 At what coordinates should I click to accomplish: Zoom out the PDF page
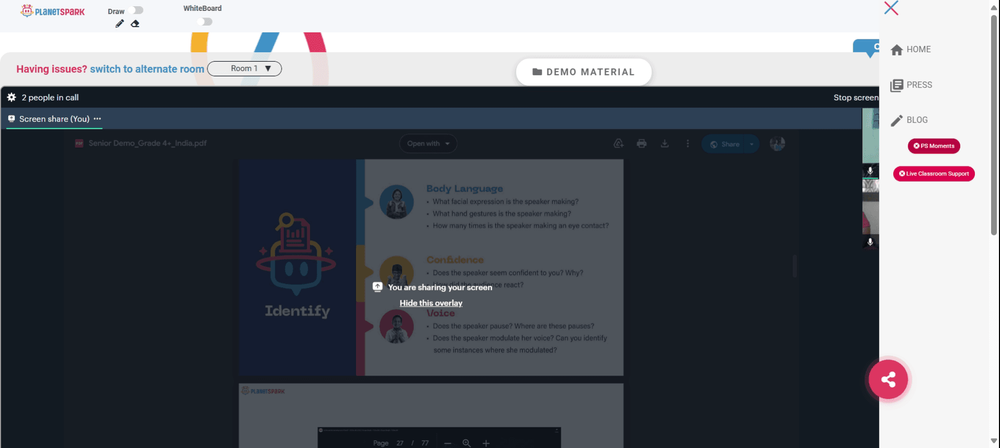coord(447,443)
